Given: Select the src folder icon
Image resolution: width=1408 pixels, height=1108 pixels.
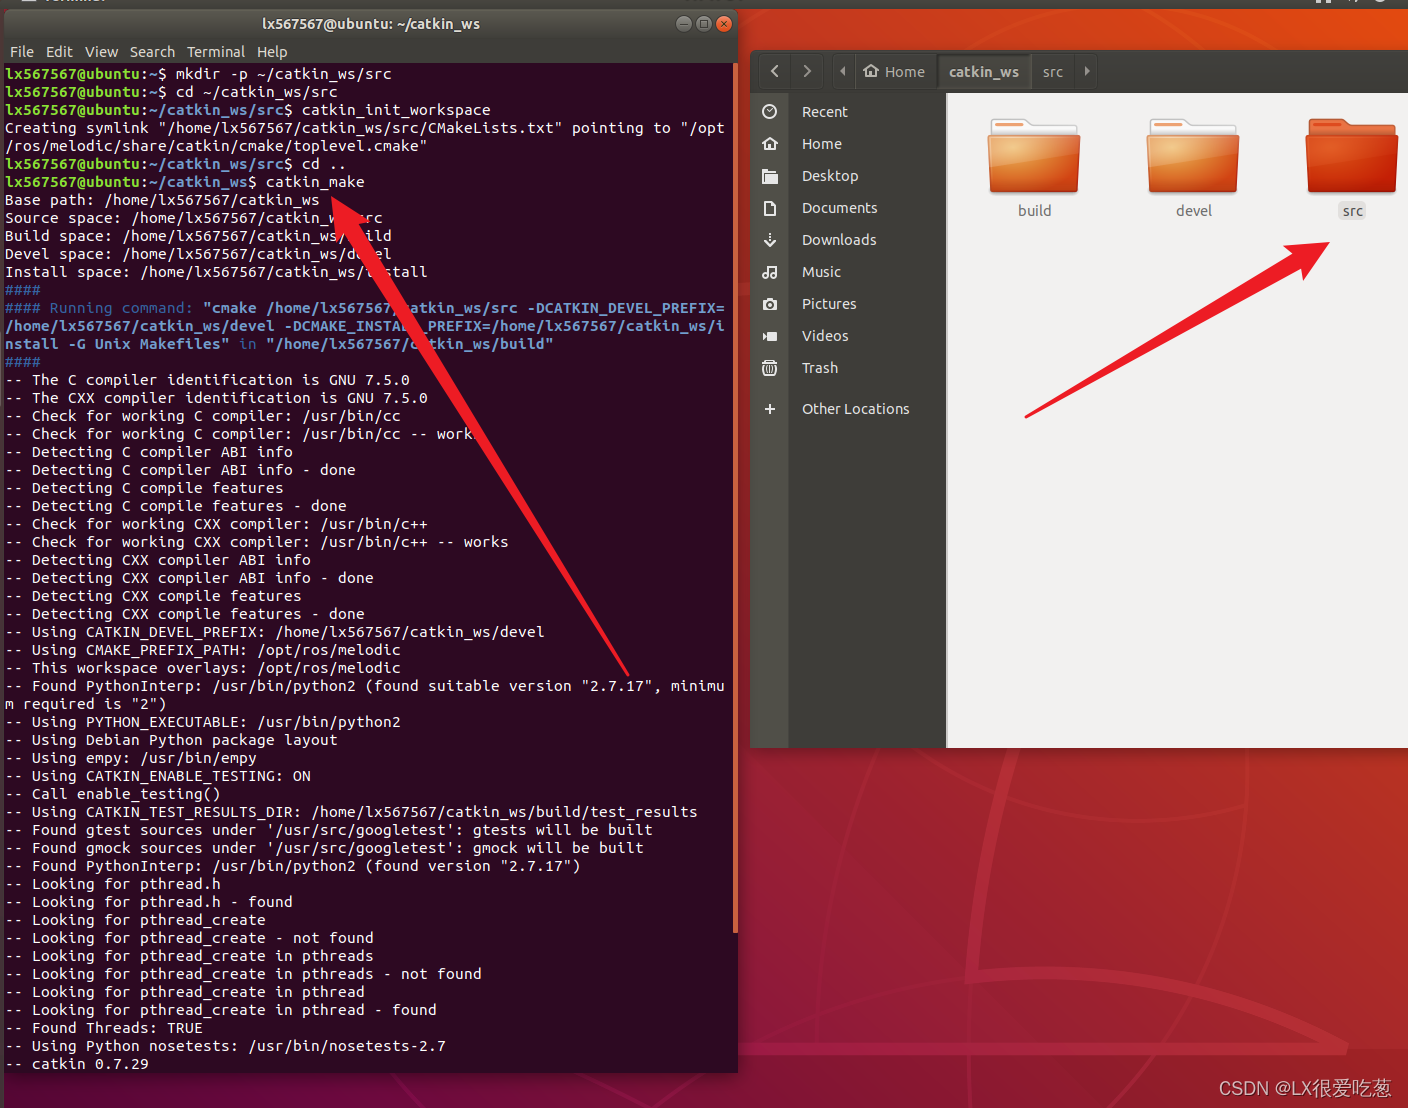Looking at the screenshot, I should point(1352,156).
